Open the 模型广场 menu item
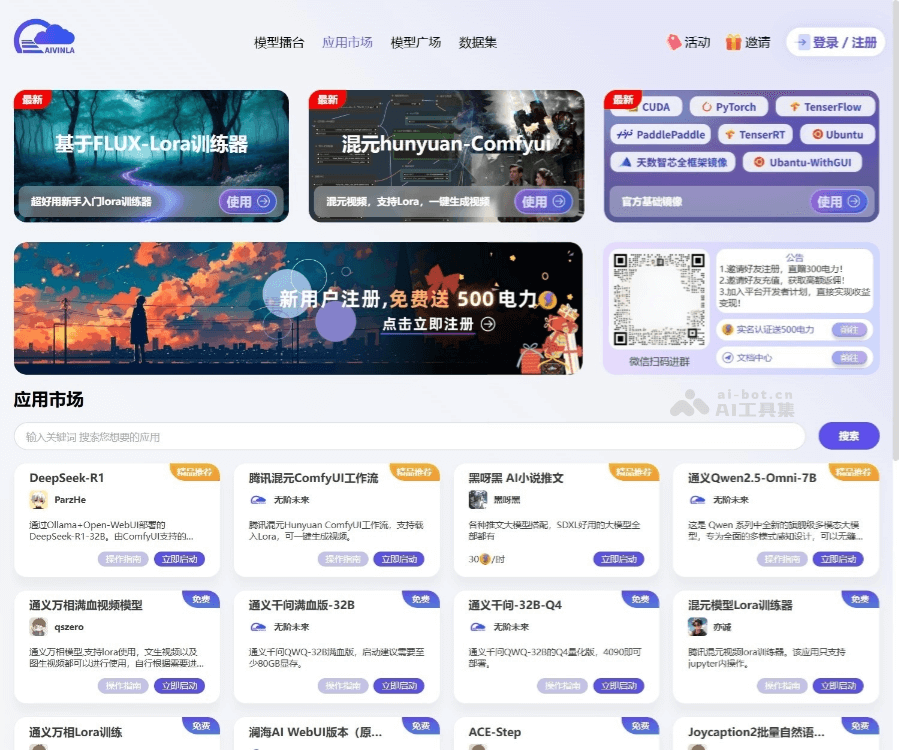 pyautogui.click(x=415, y=43)
